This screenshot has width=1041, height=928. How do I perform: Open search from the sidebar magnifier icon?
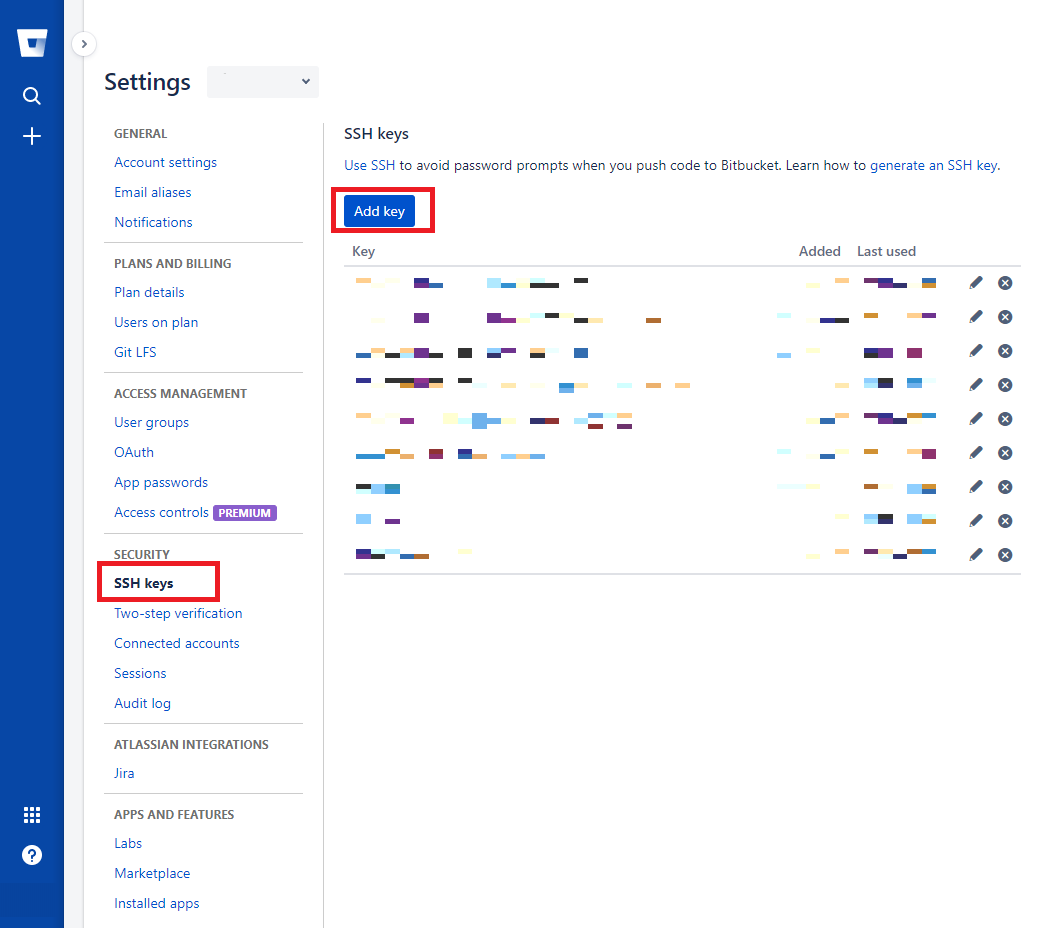[31, 95]
